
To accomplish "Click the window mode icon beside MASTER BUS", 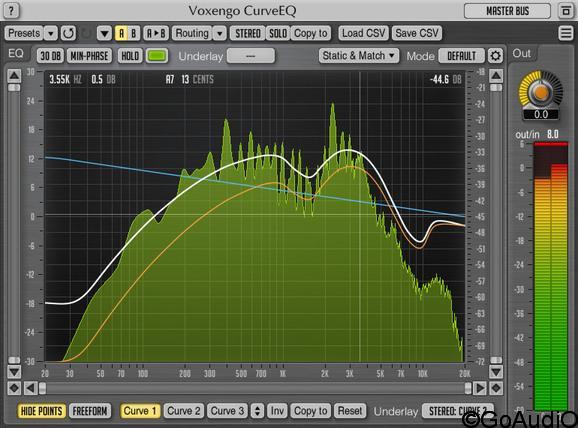I will coord(565,11).
